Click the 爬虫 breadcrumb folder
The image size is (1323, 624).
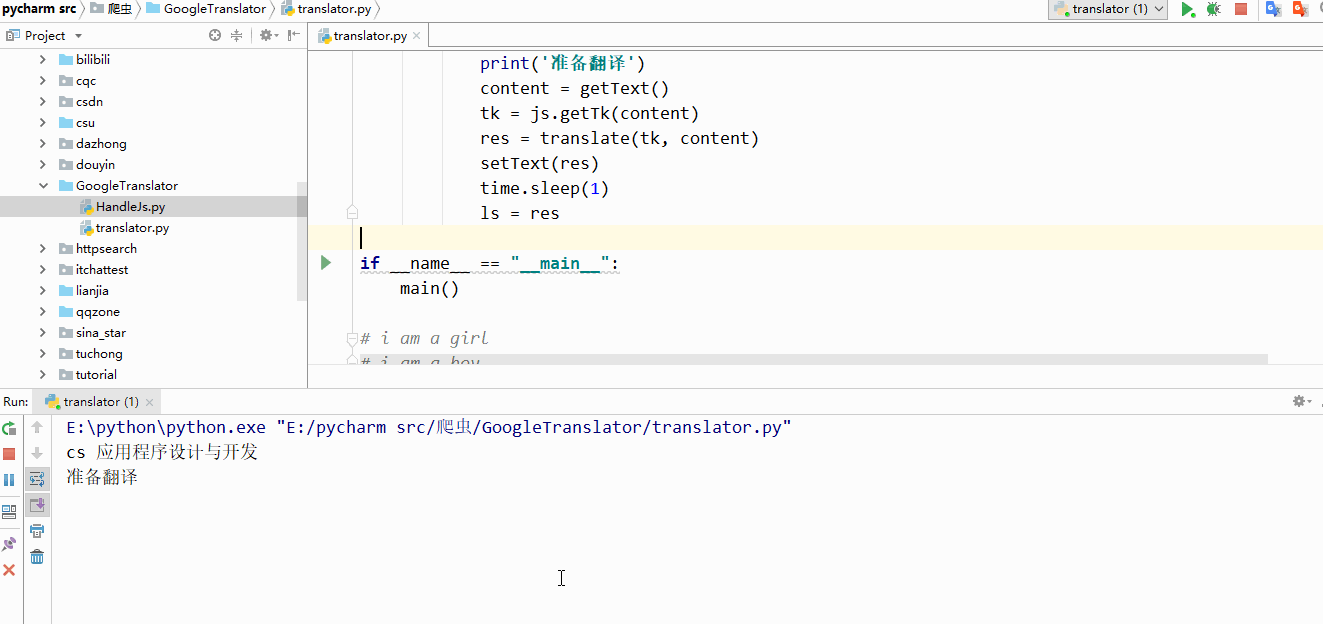coord(112,9)
